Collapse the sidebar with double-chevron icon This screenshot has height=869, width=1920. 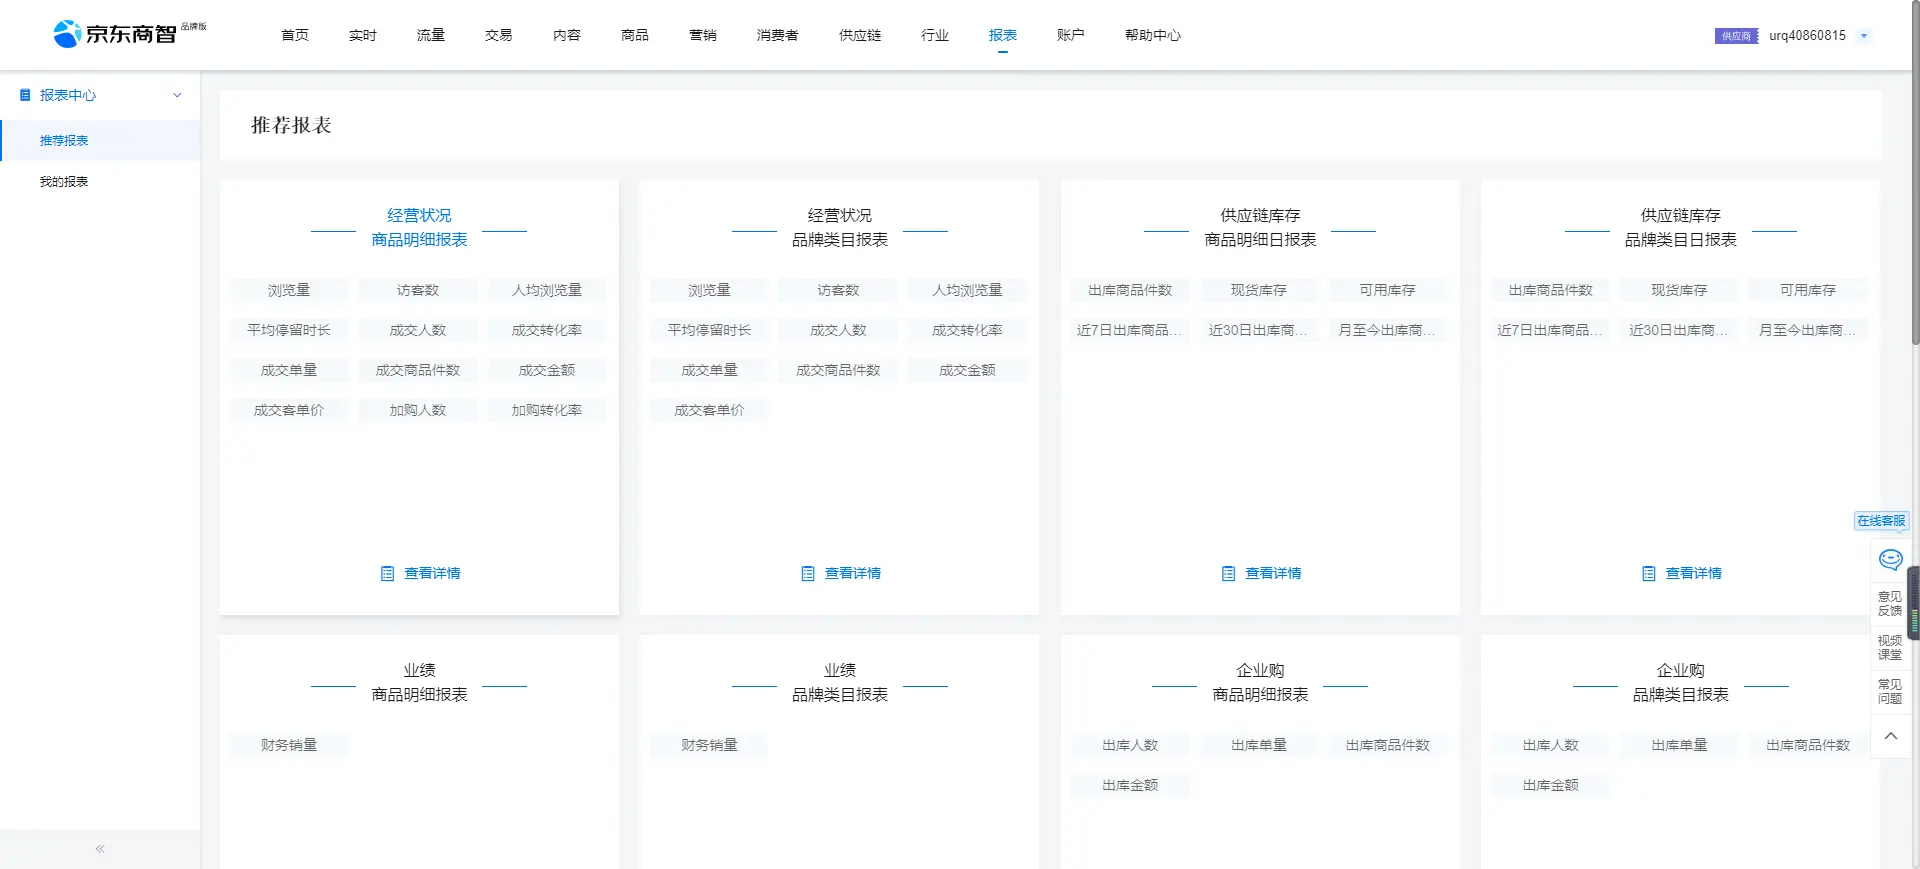pyautogui.click(x=100, y=849)
